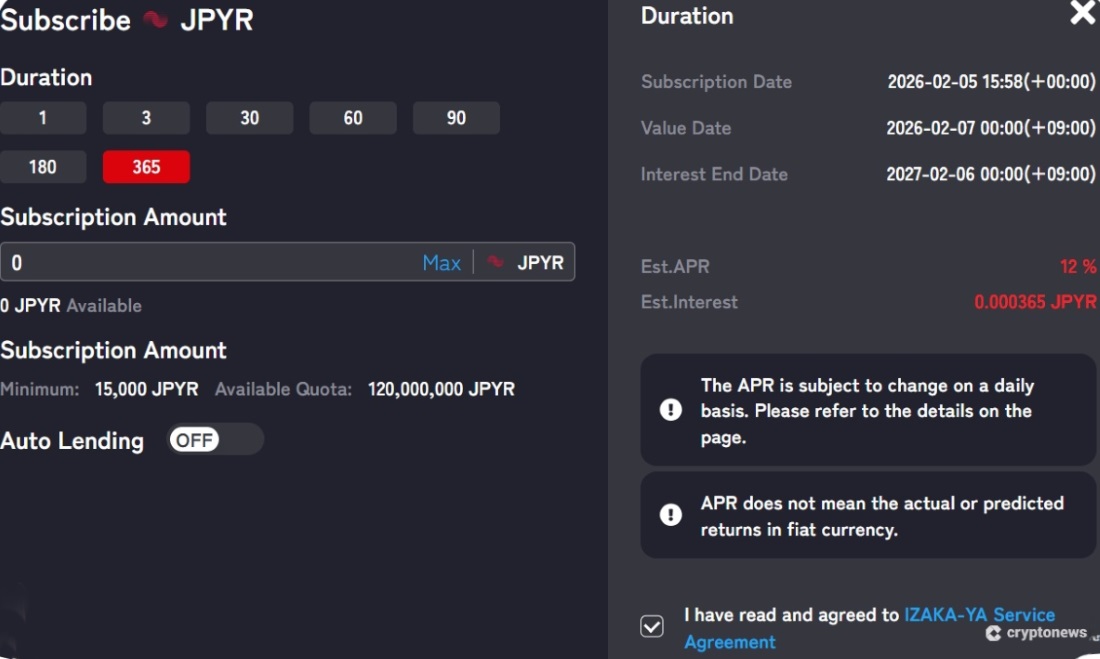This screenshot has height=659, width=1100.
Task: Pick the 90 day duration
Action: click(x=456, y=118)
